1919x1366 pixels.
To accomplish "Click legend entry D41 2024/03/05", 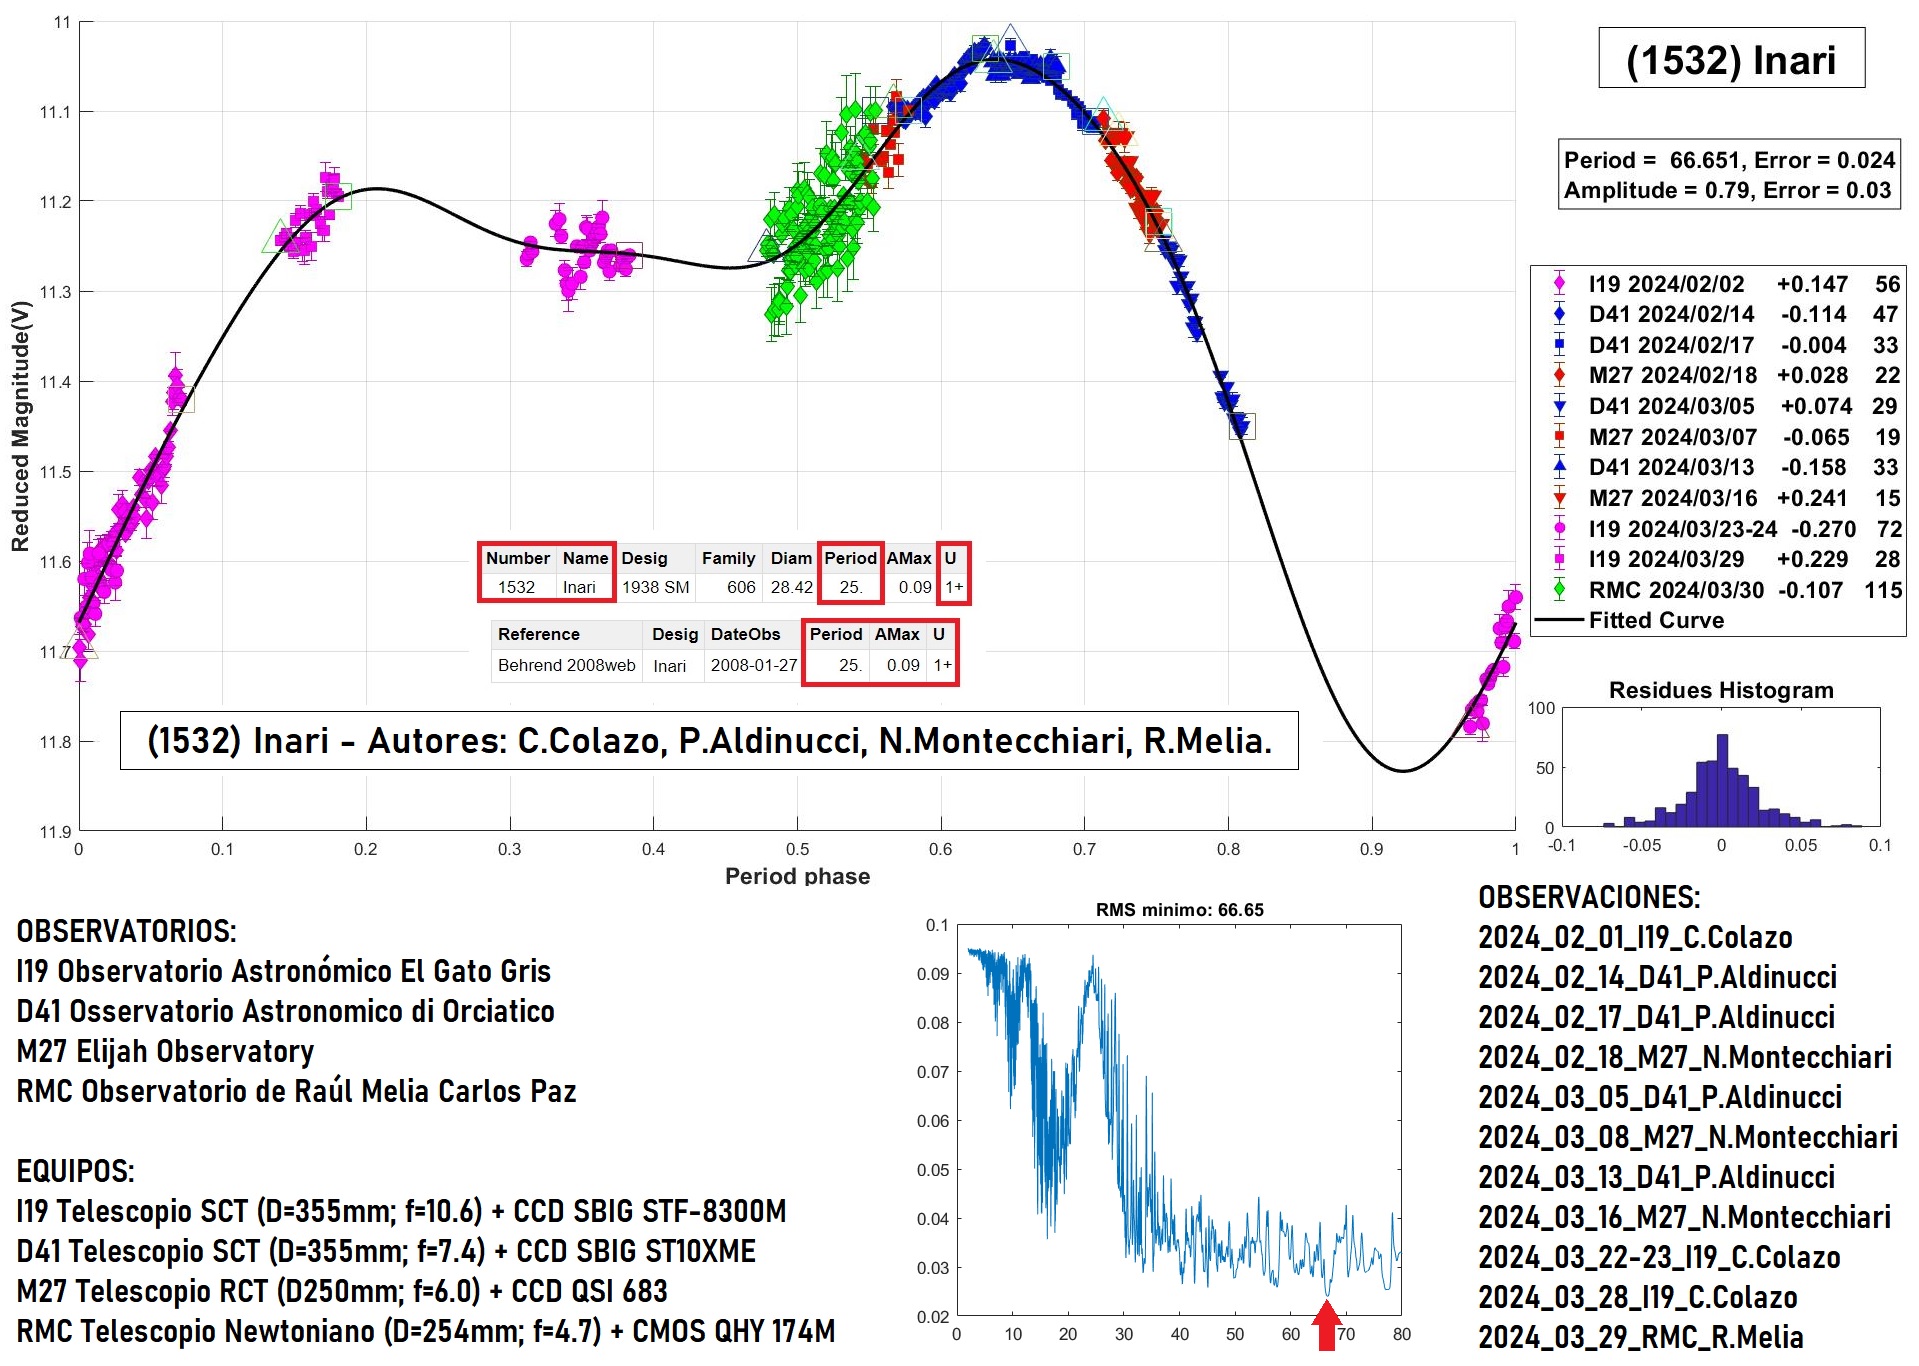I will [x=1719, y=406].
